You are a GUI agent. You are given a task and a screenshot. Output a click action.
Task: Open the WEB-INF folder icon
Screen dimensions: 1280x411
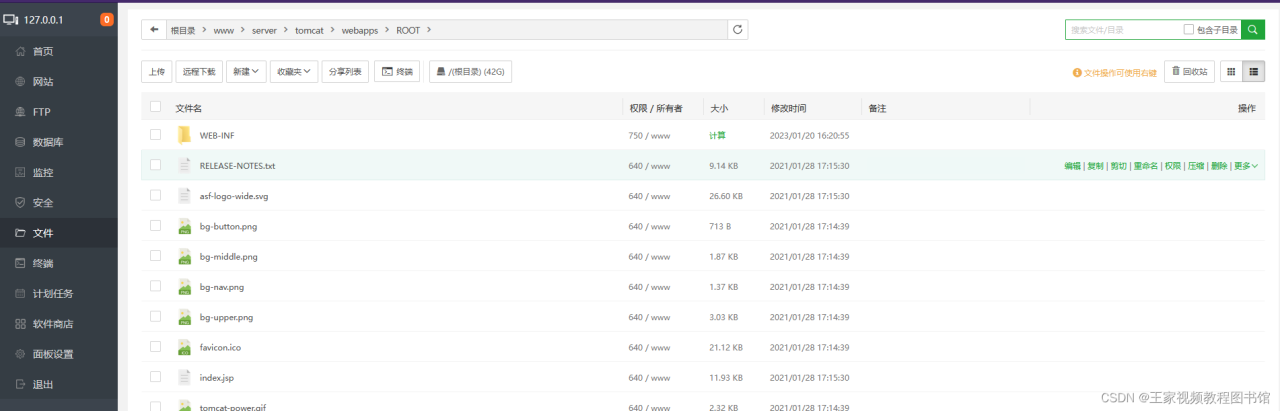click(x=184, y=135)
